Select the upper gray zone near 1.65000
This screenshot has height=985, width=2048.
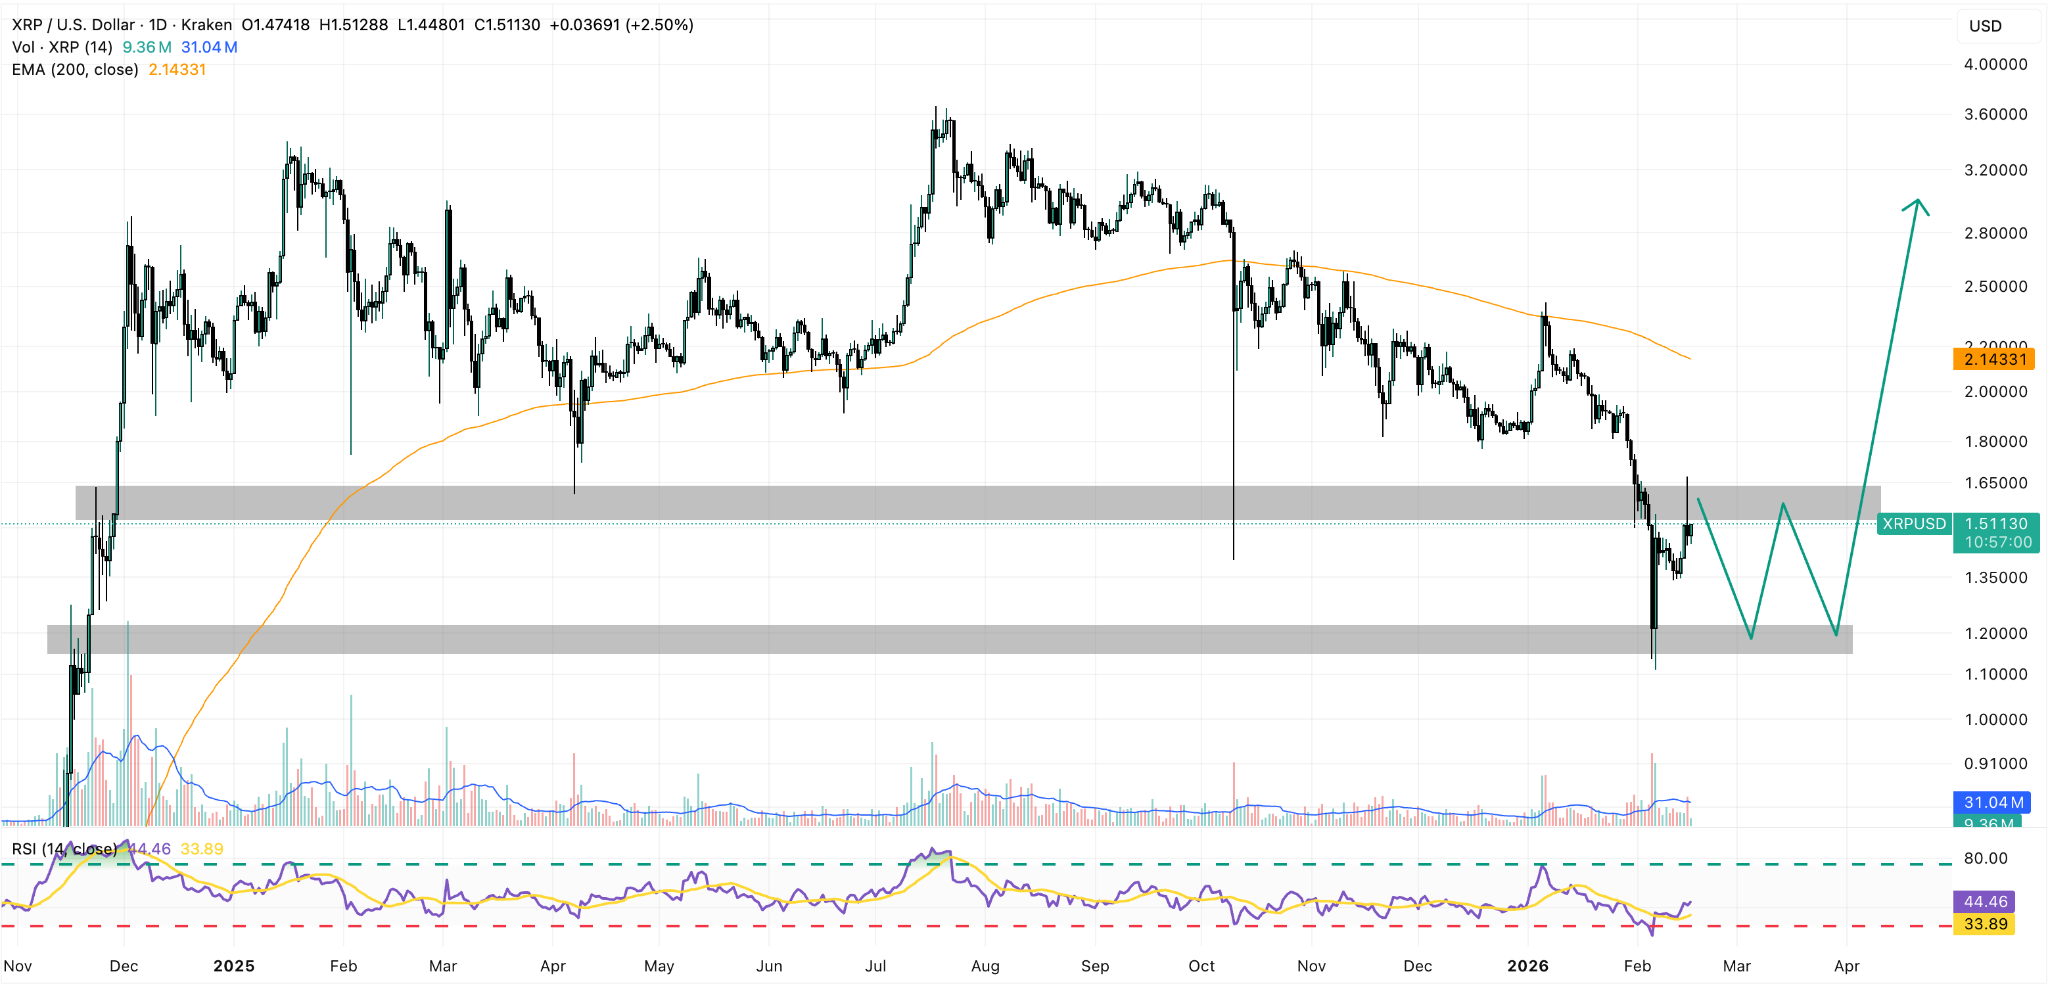(x=978, y=503)
